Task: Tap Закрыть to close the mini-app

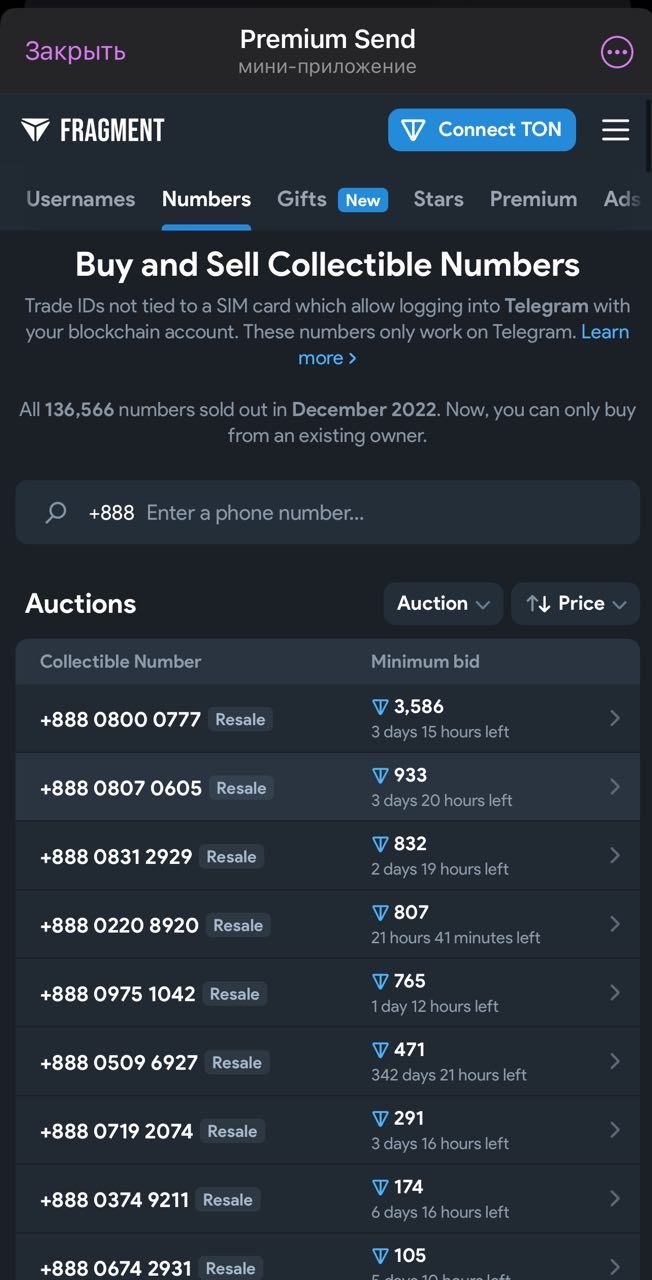Action: click(74, 51)
